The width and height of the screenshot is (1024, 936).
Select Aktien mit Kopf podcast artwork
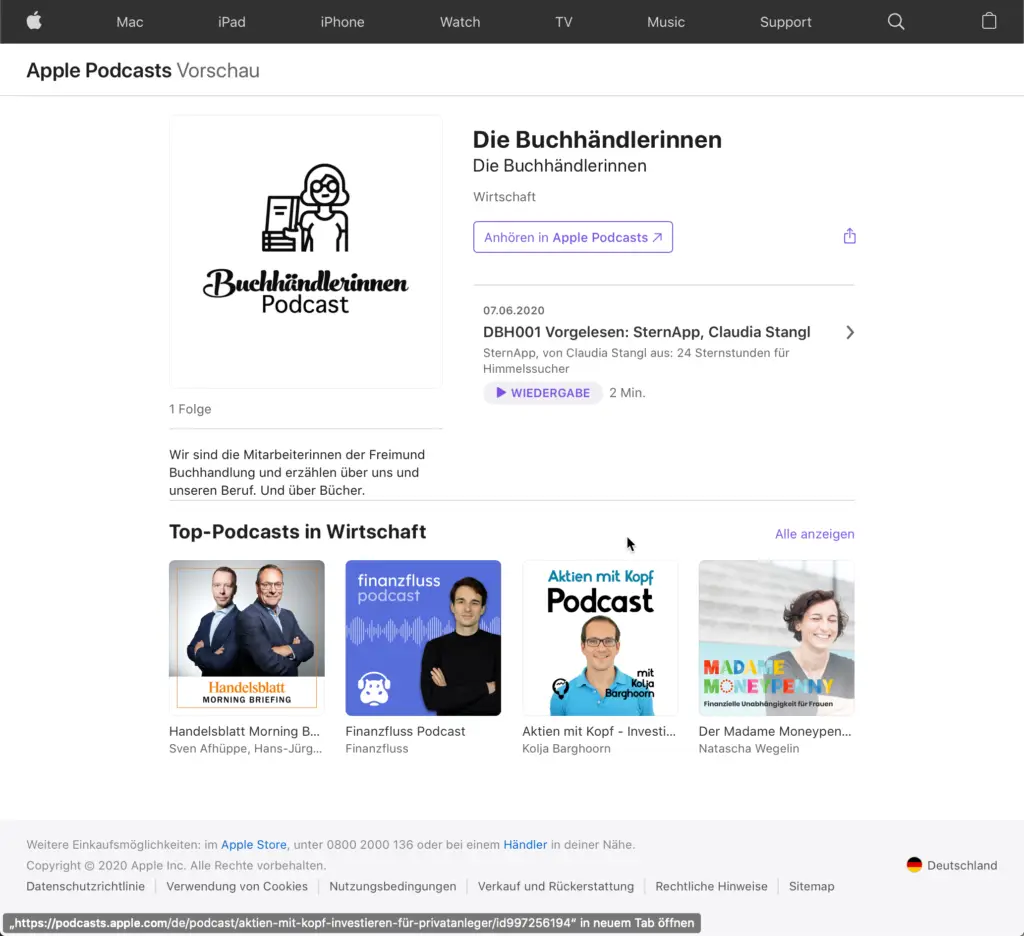(600, 637)
